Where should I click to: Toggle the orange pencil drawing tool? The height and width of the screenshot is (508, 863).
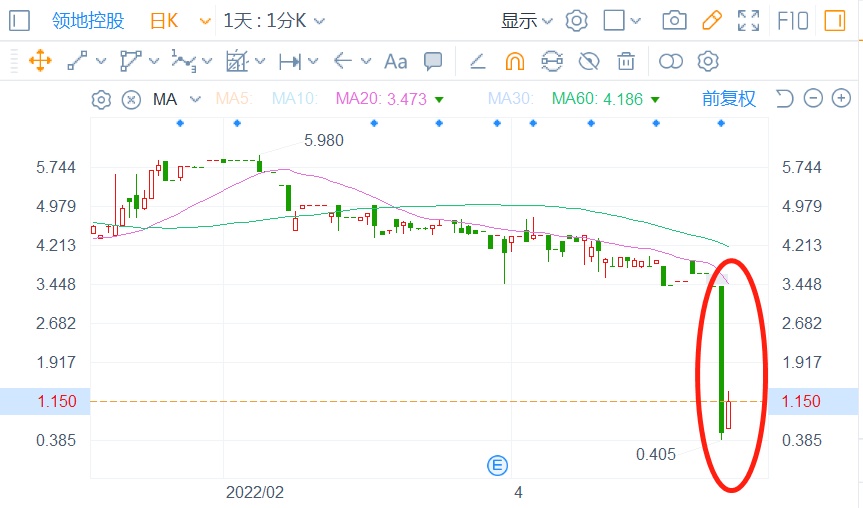coord(711,20)
